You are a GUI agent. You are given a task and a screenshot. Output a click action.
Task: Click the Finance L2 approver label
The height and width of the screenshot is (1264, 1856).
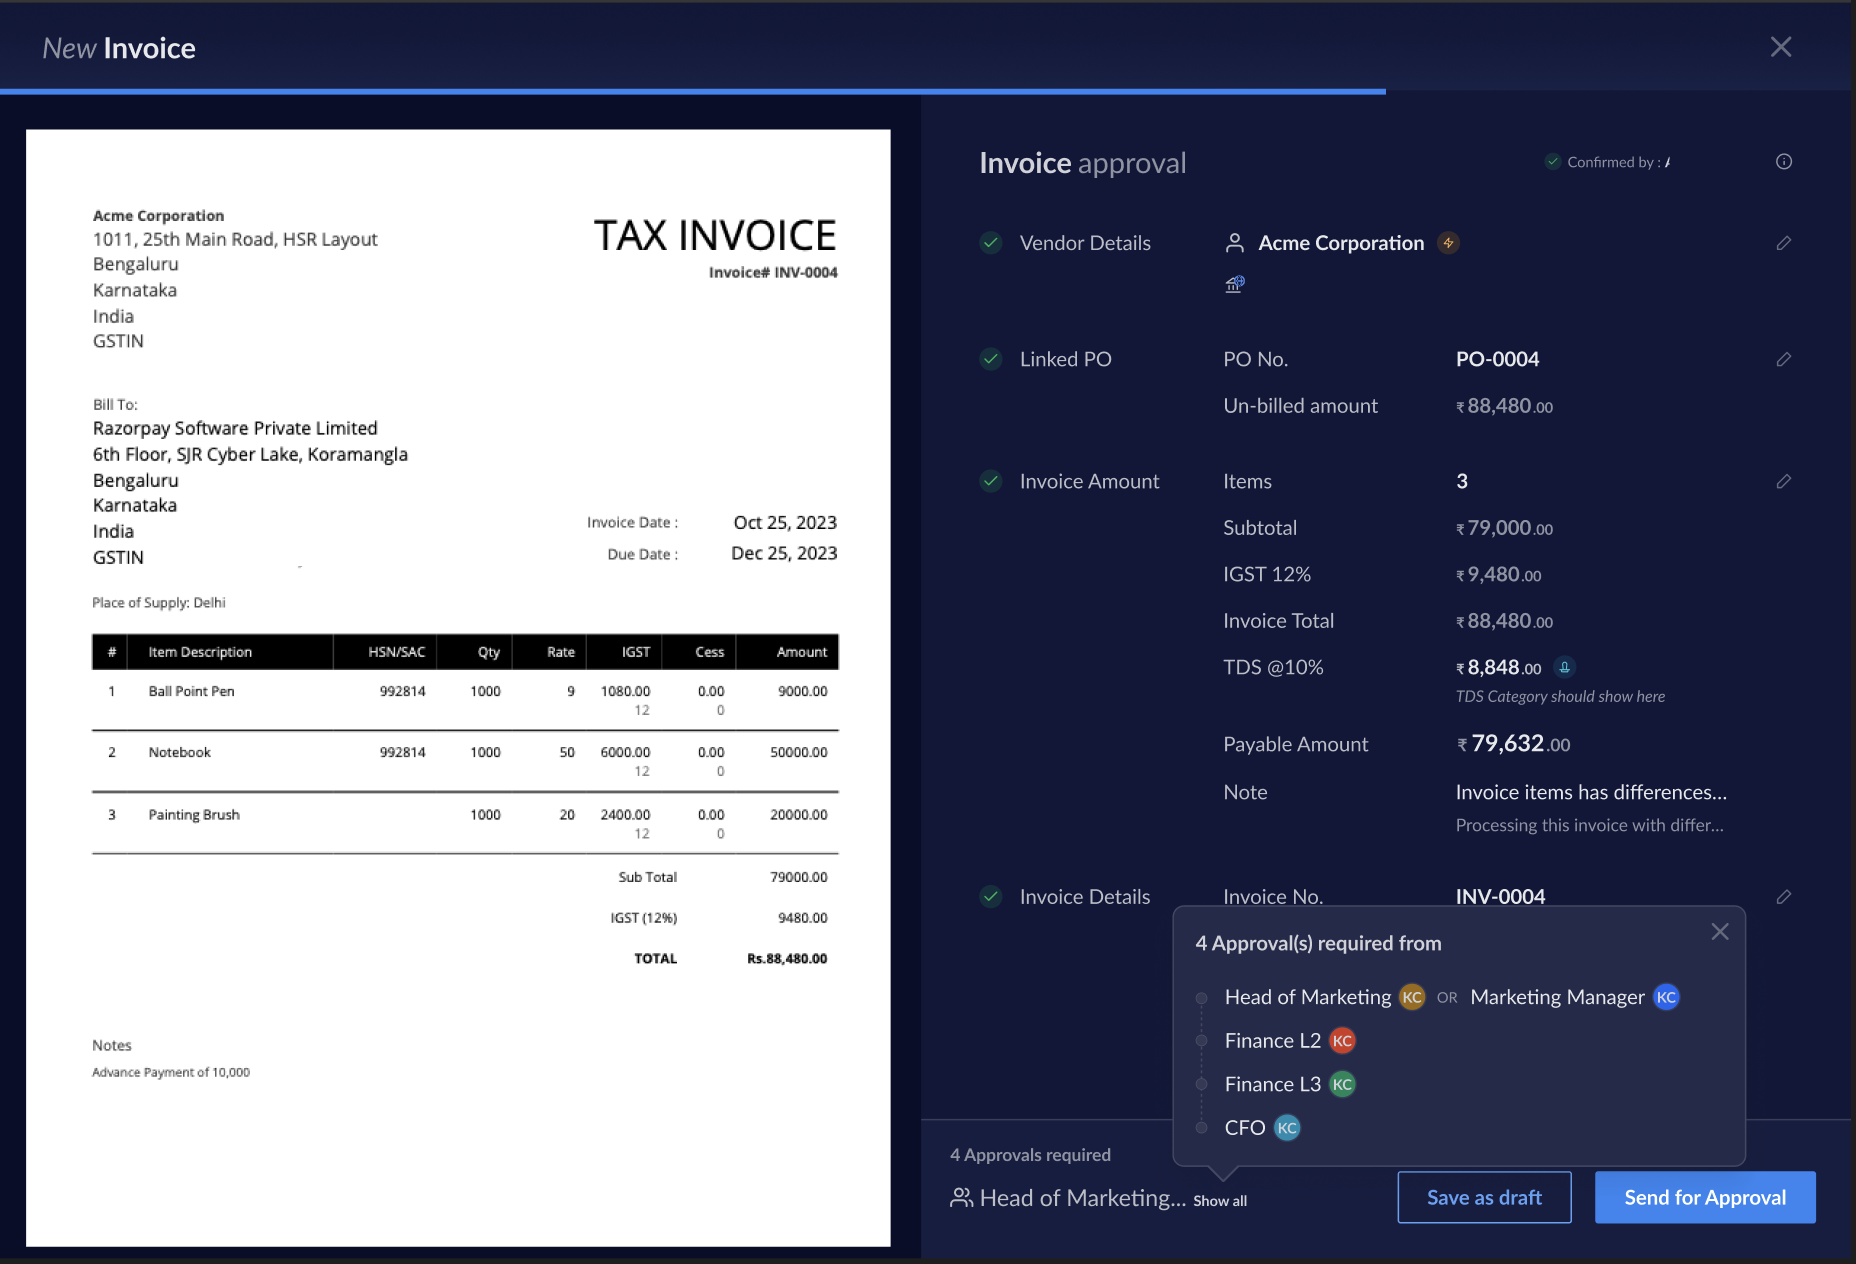[x=1272, y=1041]
